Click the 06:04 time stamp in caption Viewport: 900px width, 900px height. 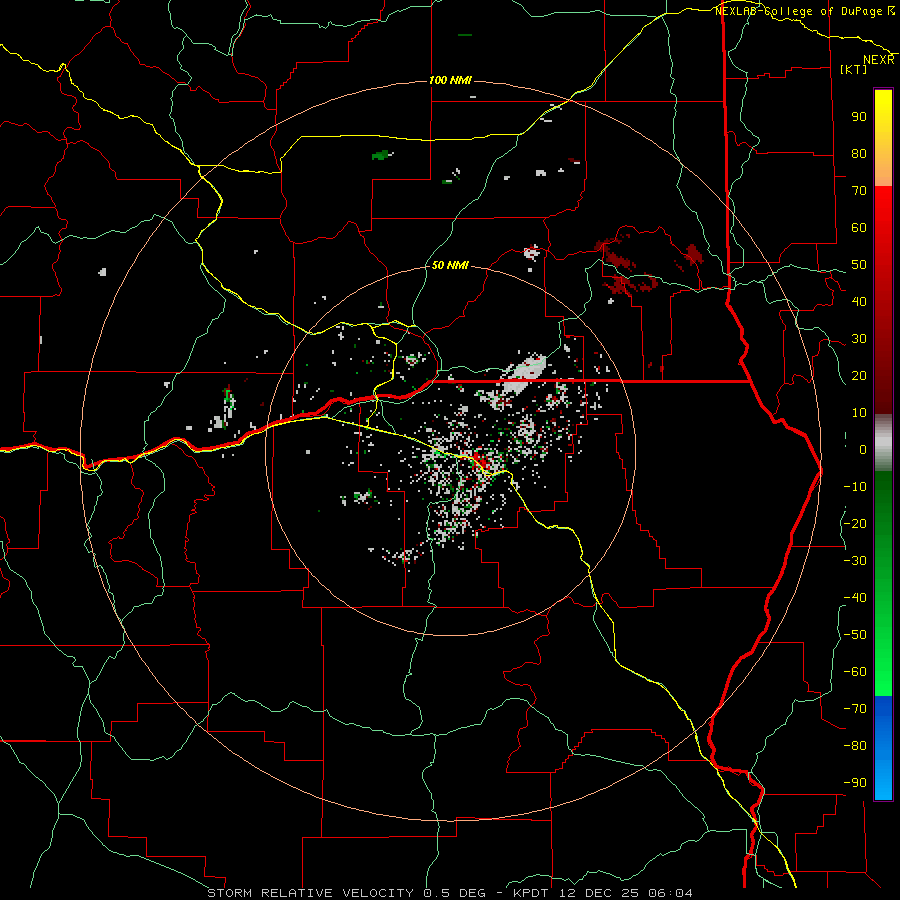point(670,893)
